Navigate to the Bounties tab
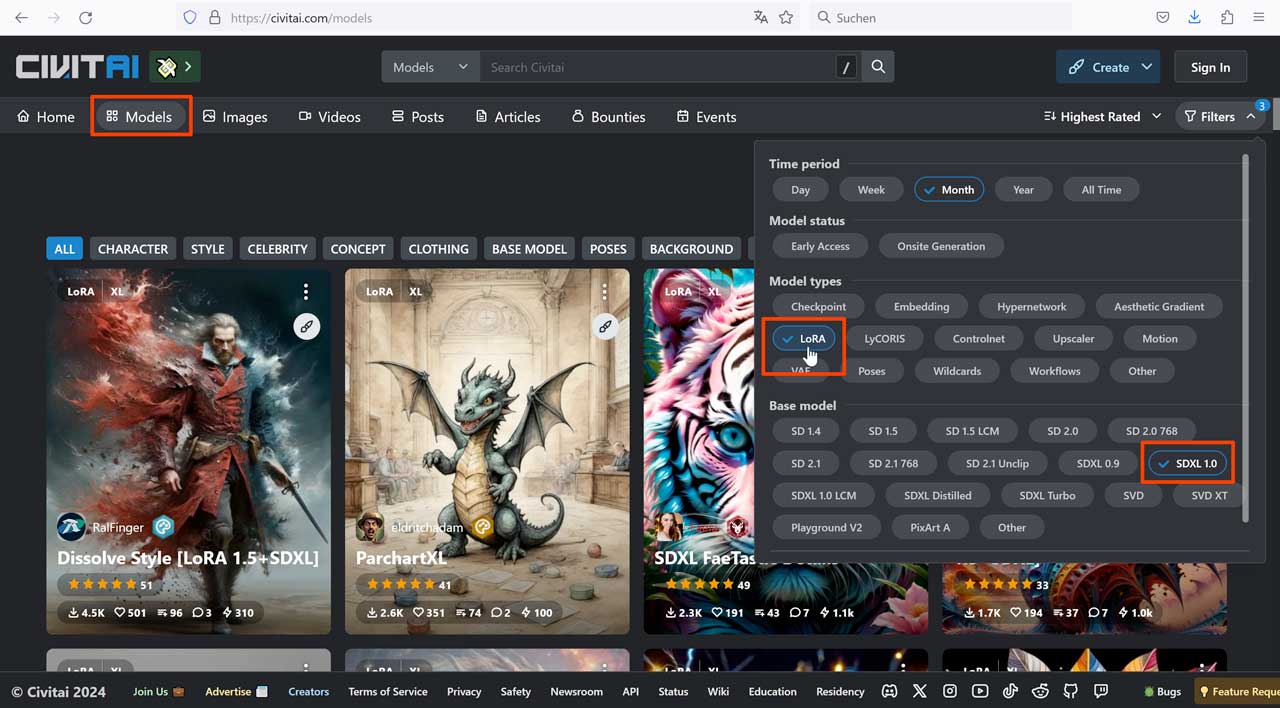The height and width of the screenshot is (708, 1280). coord(609,117)
